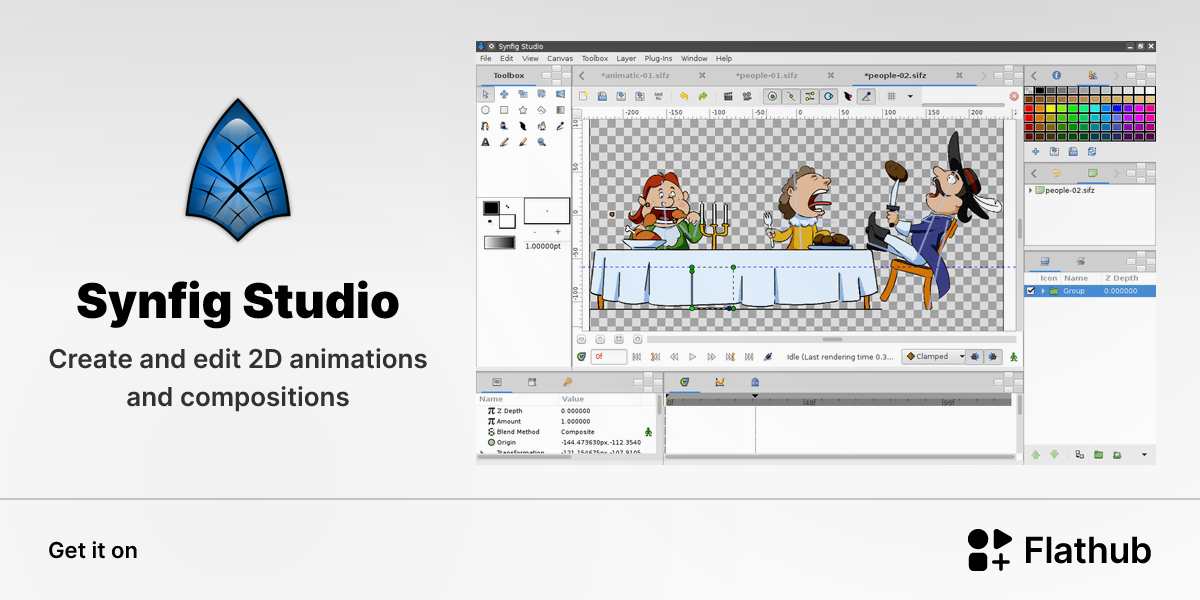Switch to the people-01.sifz tab
The width and height of the screenshot is (1200, 600).
[x=766, y=75]
